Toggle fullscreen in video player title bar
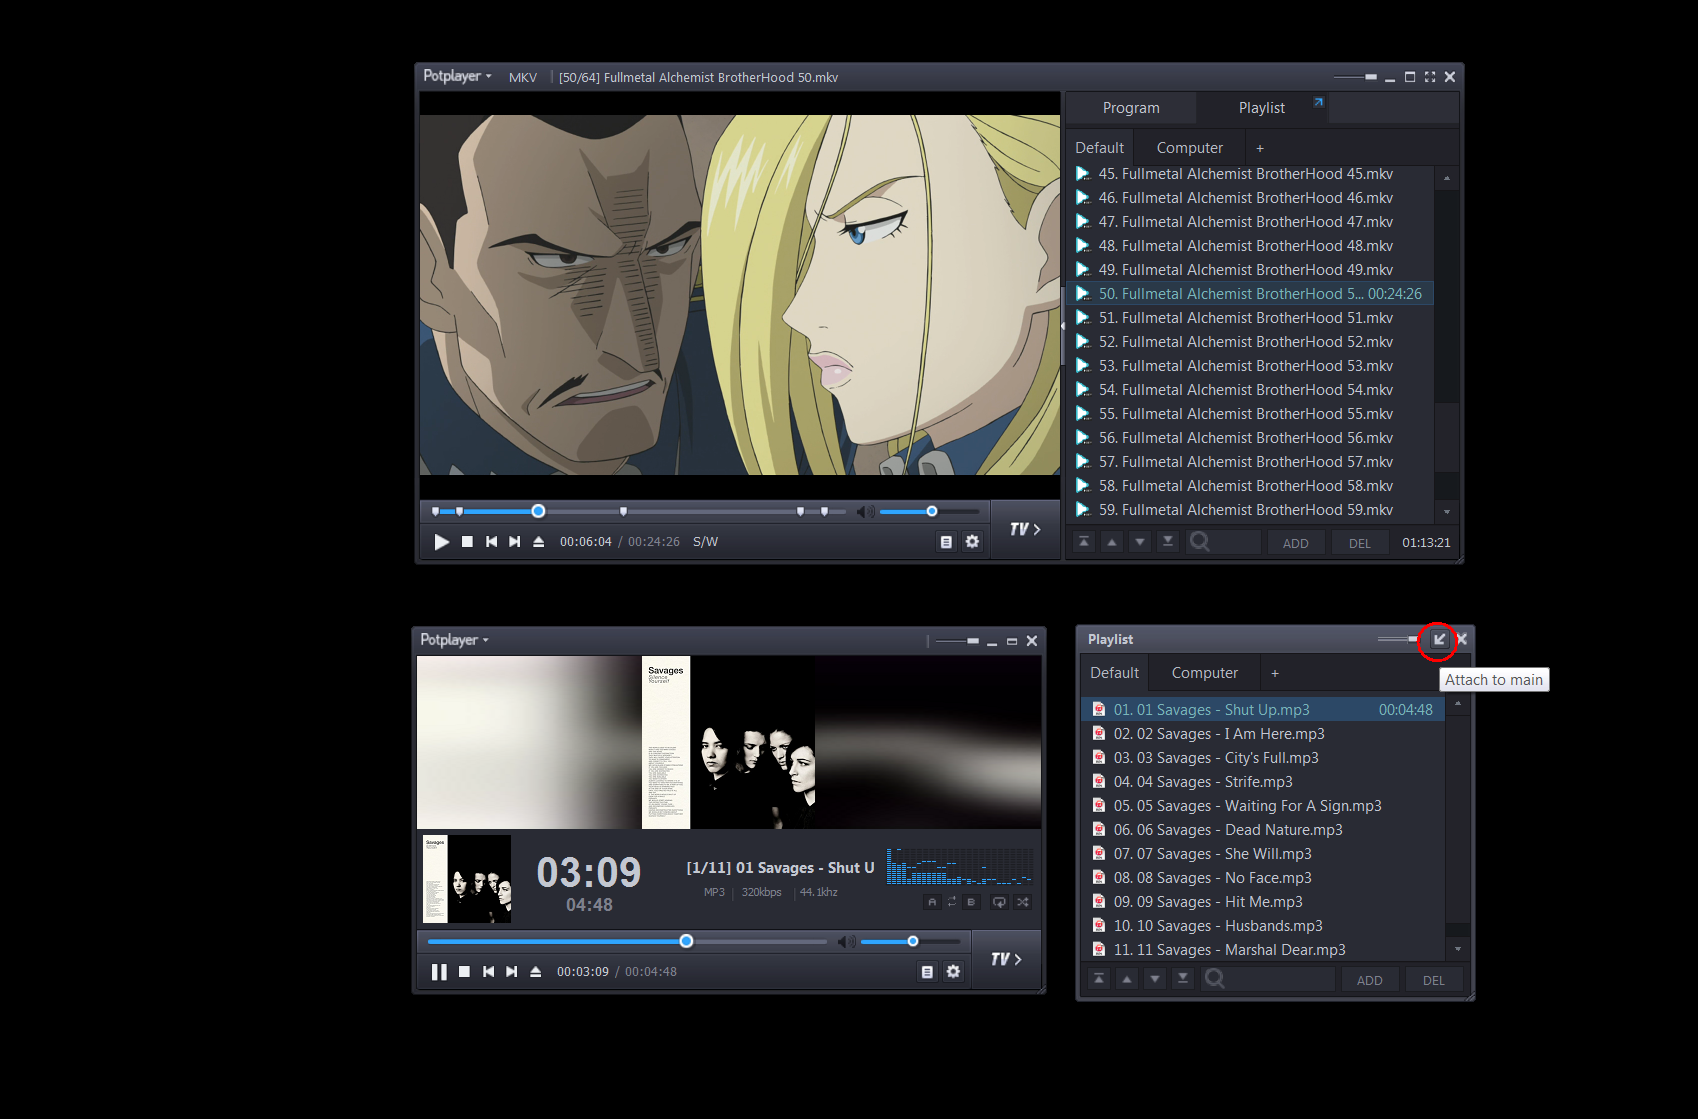The image size is (1698, 1119). (x=1430, y=77)
